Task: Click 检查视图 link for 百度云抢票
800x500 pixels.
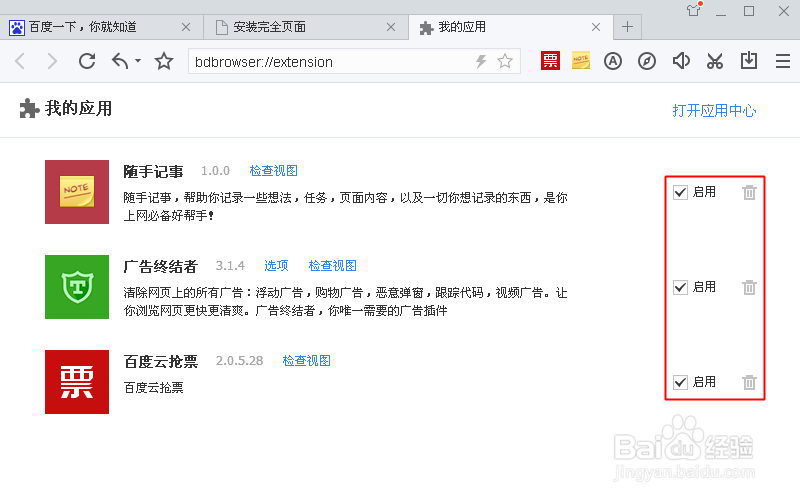Action: tap(306, 360)
